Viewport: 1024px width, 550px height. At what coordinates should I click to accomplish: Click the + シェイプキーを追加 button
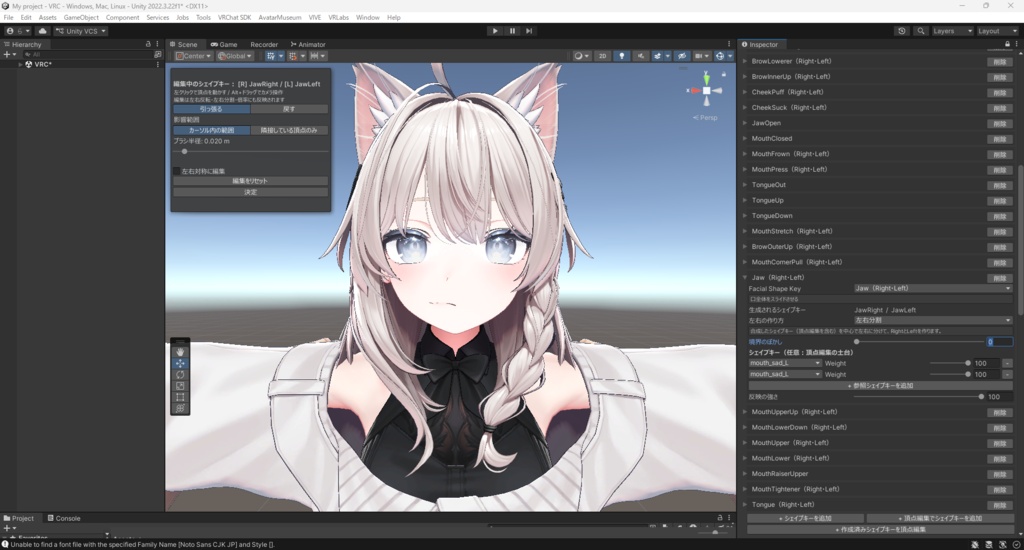805,518
